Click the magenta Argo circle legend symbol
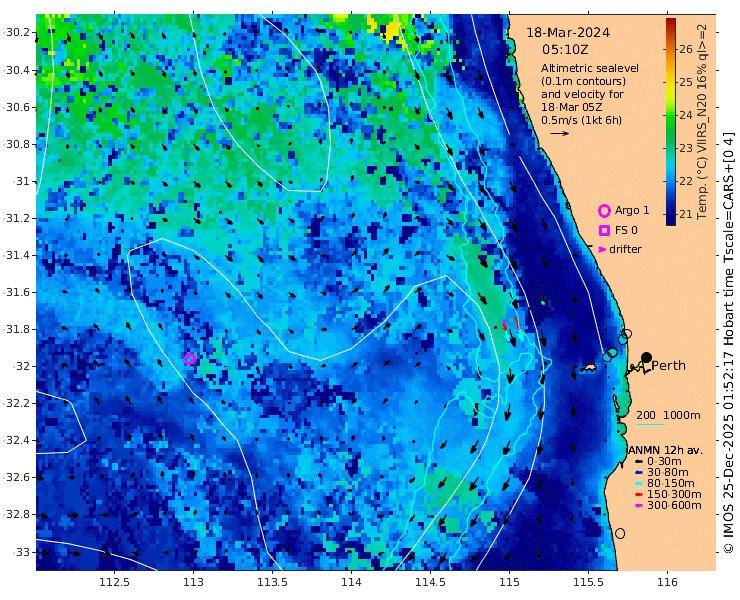740x600 pixels. pyautogui.click(x=604, y=211)
